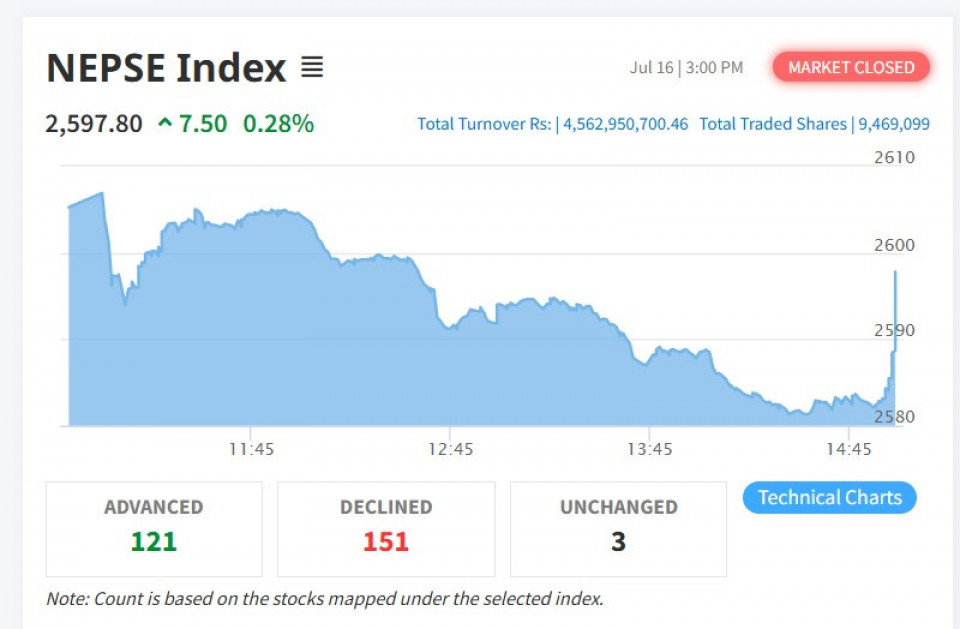The width and height of the screenshot is (960, 629).
Task: Select the DECLINED 151 box
Action: coord(386,529)
